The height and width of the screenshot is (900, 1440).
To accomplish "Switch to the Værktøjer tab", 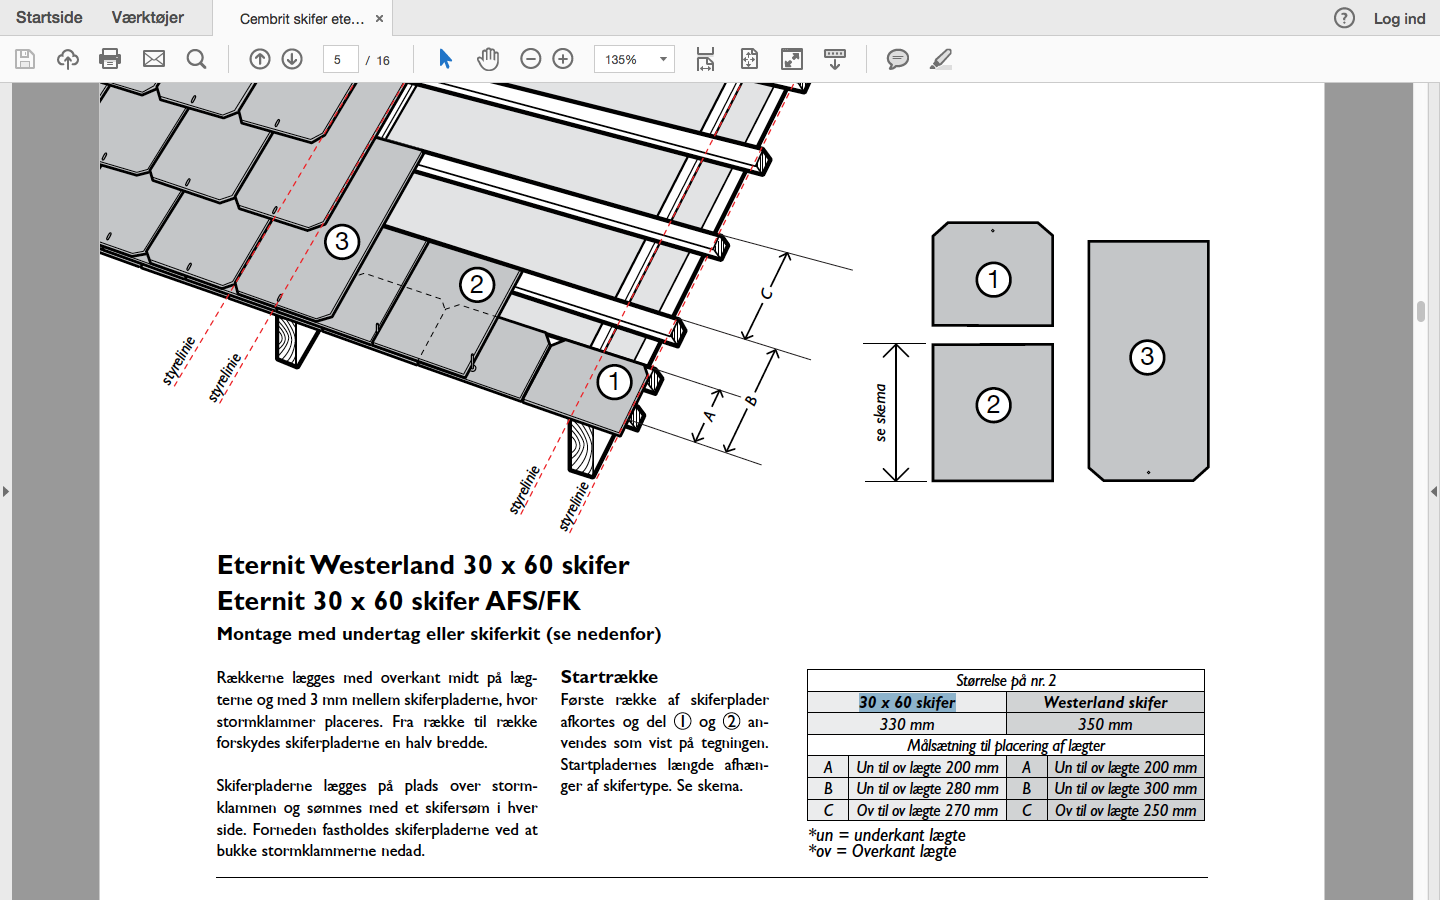I will tap(148, 18).
